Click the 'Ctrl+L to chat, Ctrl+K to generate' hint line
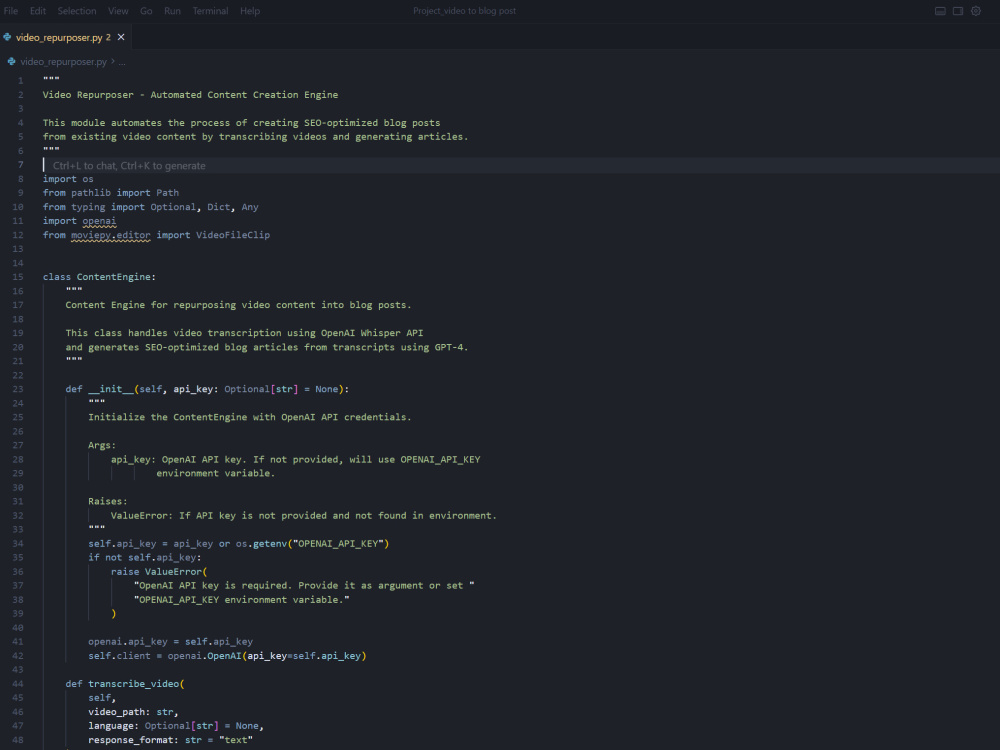Viewport: 1000px width, 750px height. pyautogui.click(x=129, y=165)
